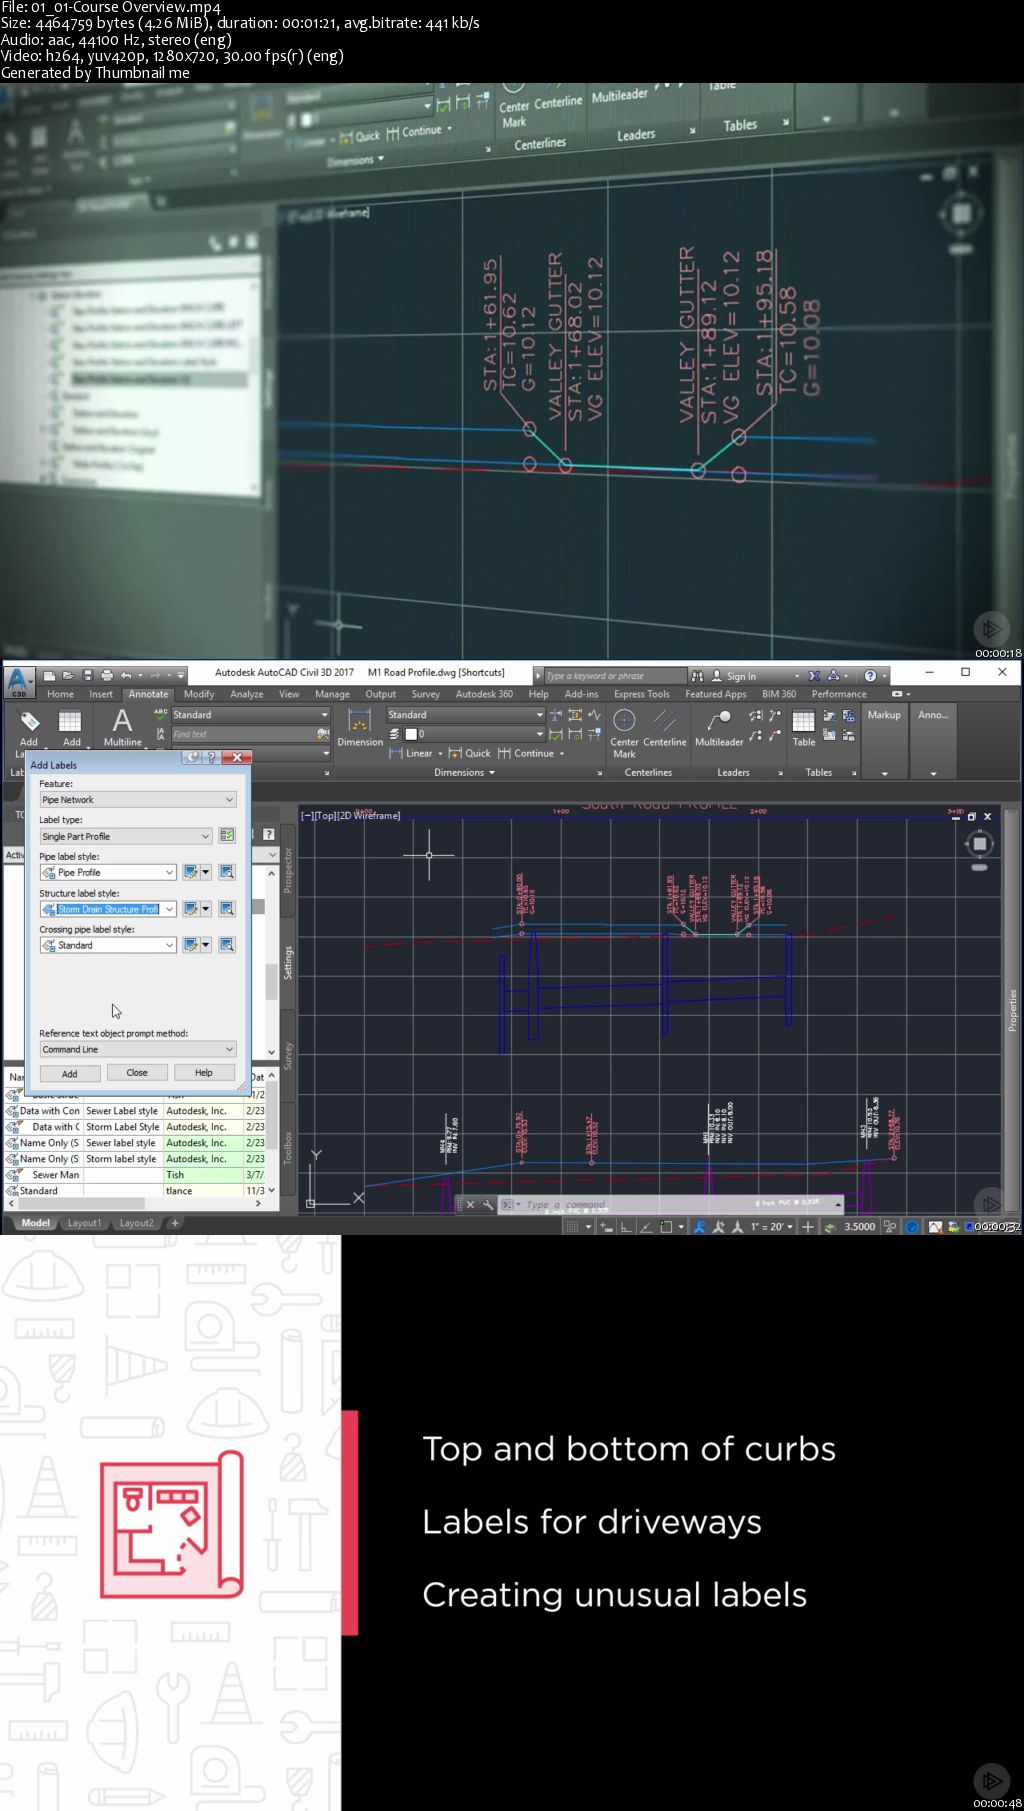Click pick-from-drawing icon for Pipe label style
The image size is (1024, 1811).
click(x=227, y=872)
